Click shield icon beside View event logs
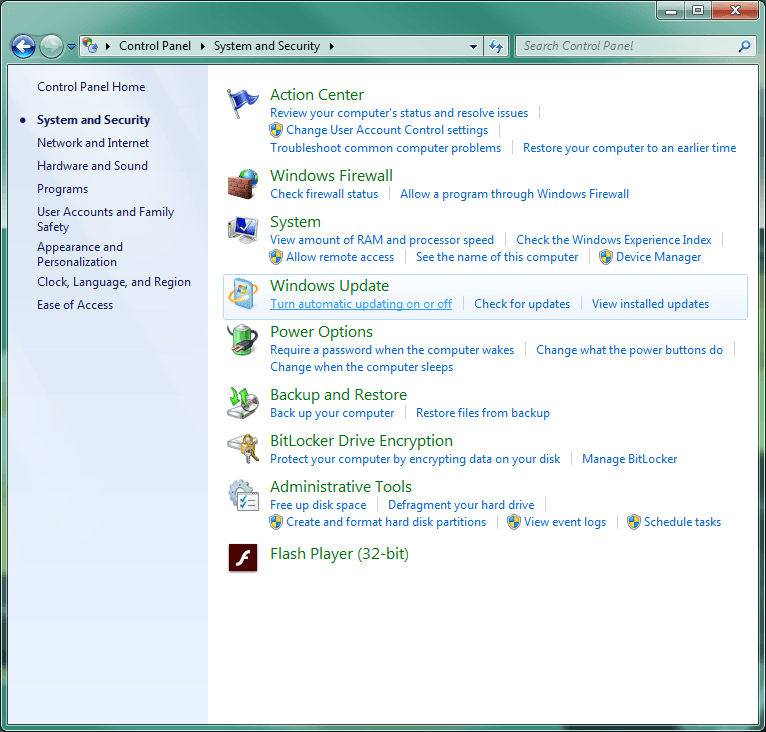The image size is (766, 732). click(514, 522)
